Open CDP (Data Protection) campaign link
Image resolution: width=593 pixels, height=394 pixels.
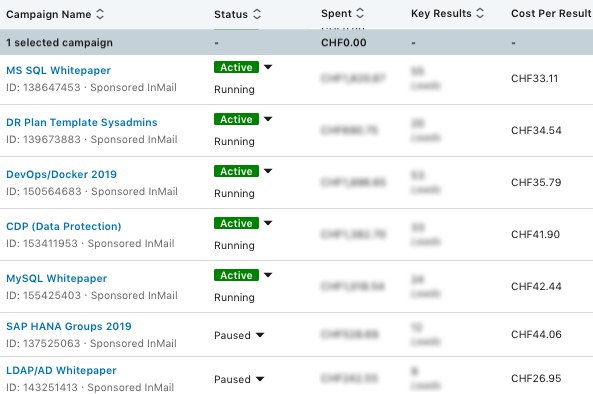click(x=64, y=226)
